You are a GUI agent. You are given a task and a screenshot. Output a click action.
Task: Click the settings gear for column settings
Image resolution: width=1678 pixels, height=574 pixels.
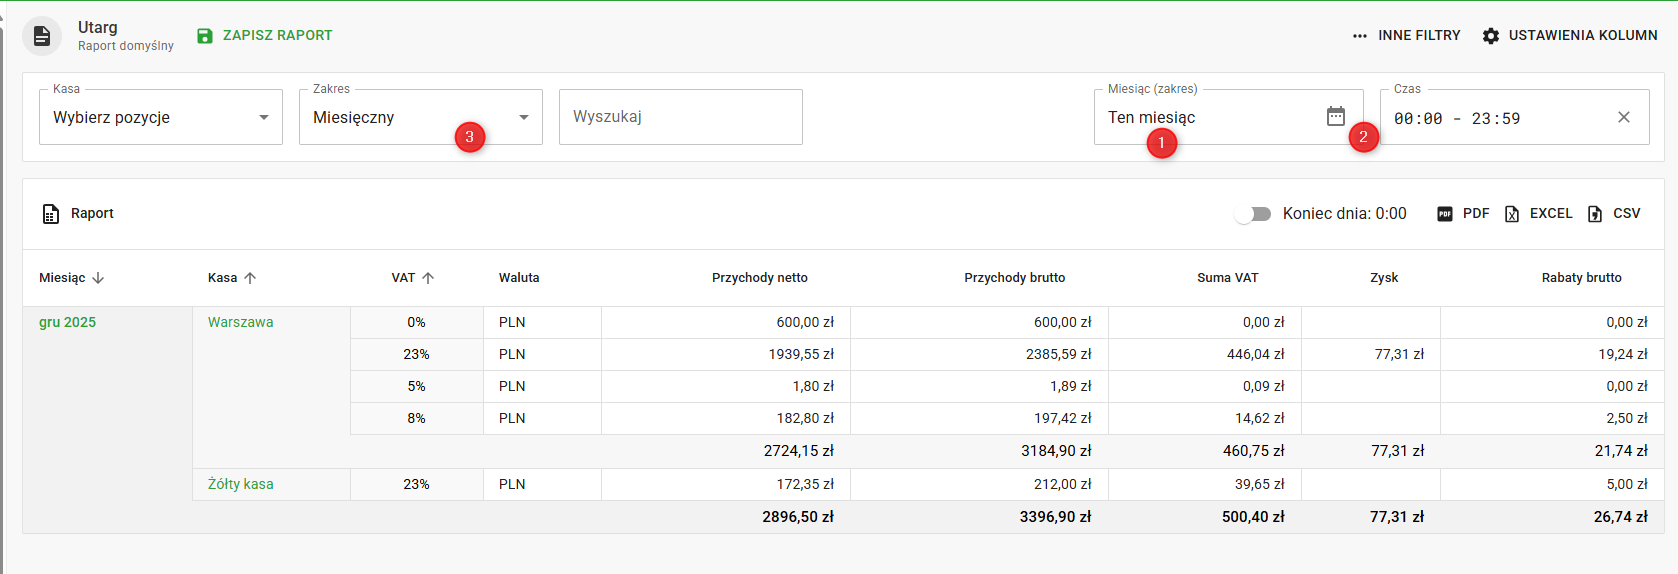click(1490, 36)
